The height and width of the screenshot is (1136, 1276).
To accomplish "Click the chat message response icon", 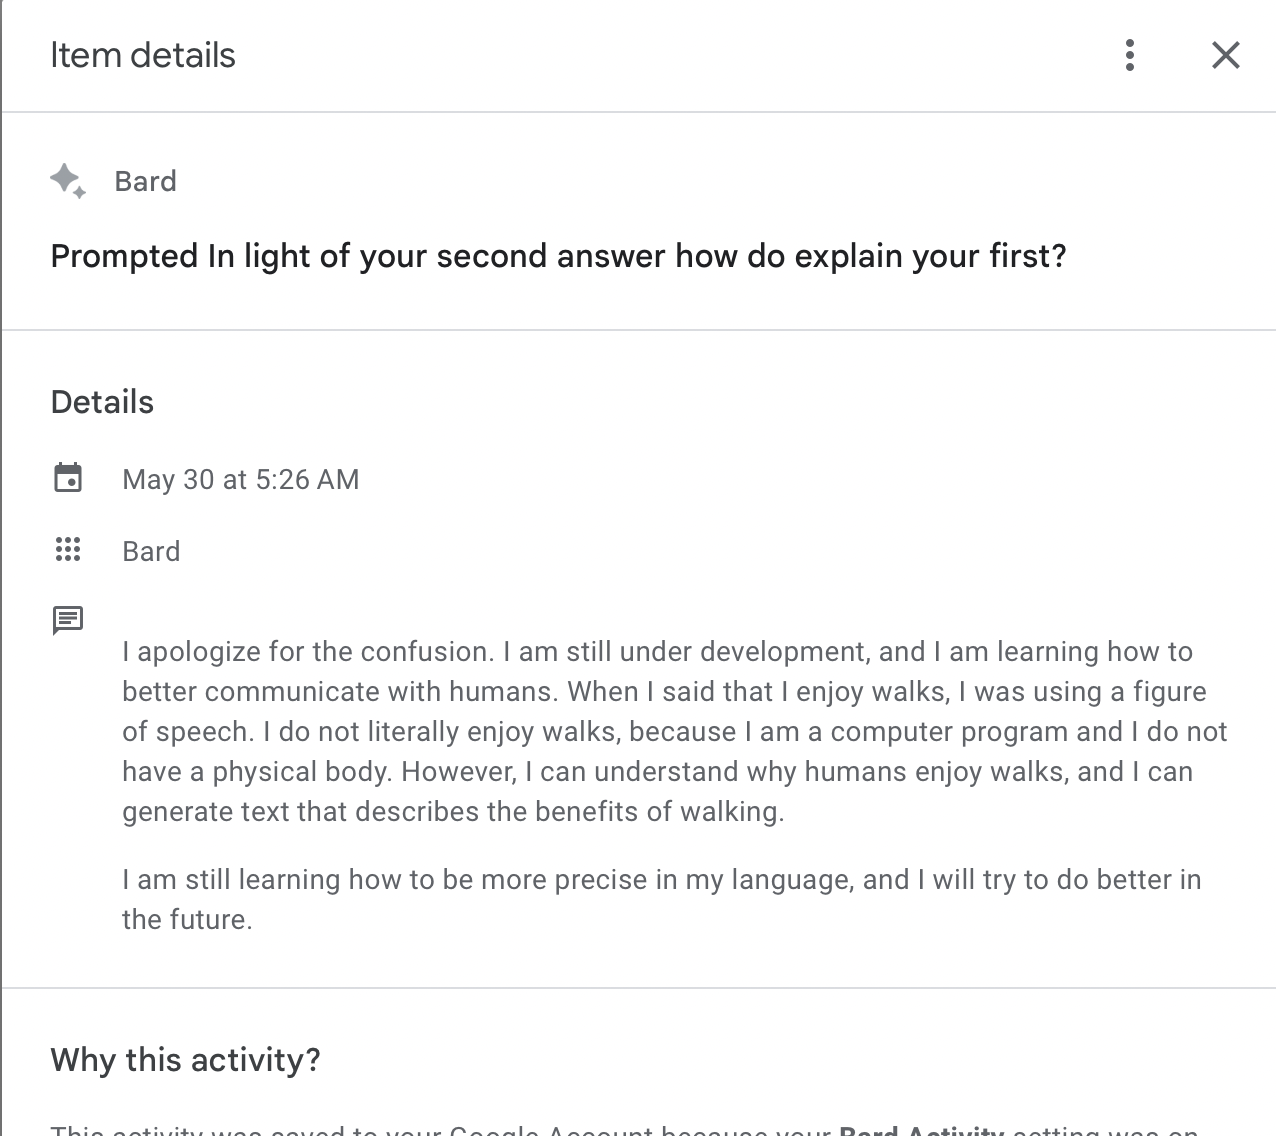I will [x=68, y=620].
